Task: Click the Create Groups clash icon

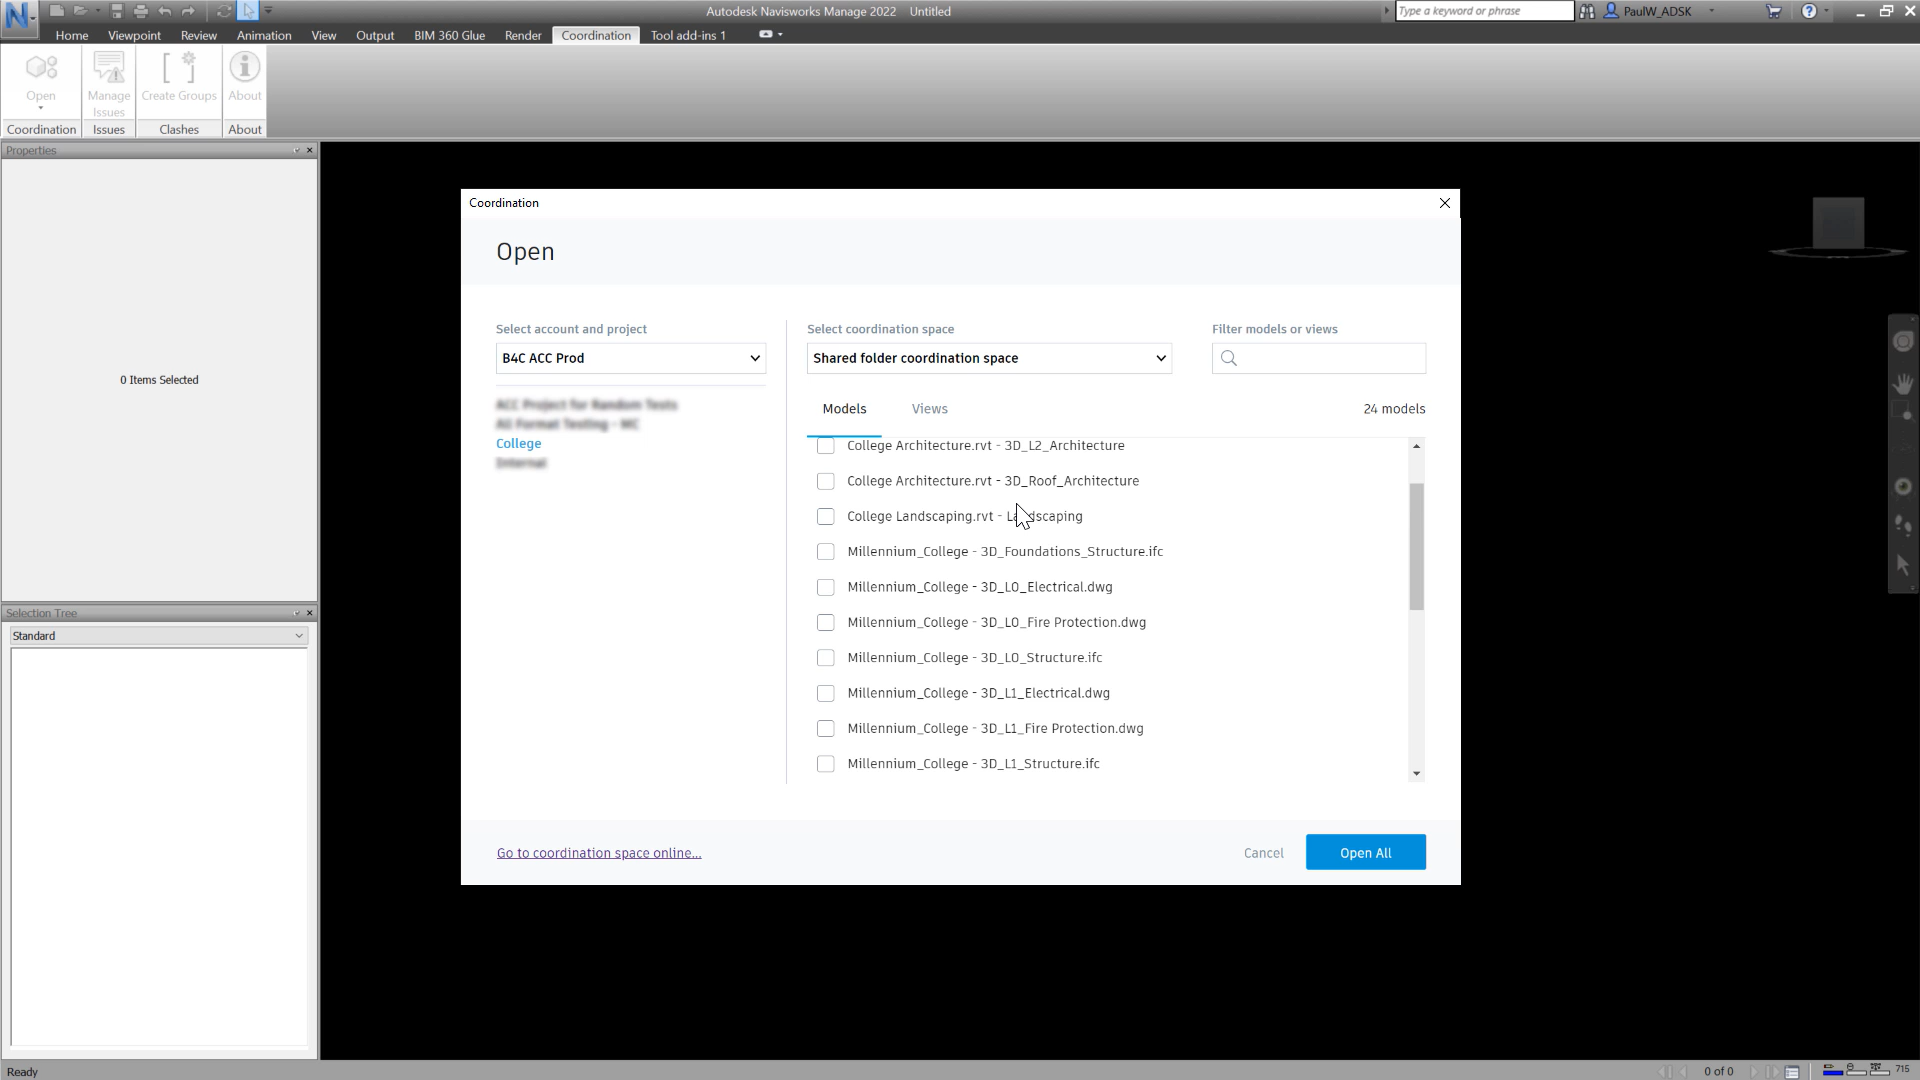Action: 179,70
